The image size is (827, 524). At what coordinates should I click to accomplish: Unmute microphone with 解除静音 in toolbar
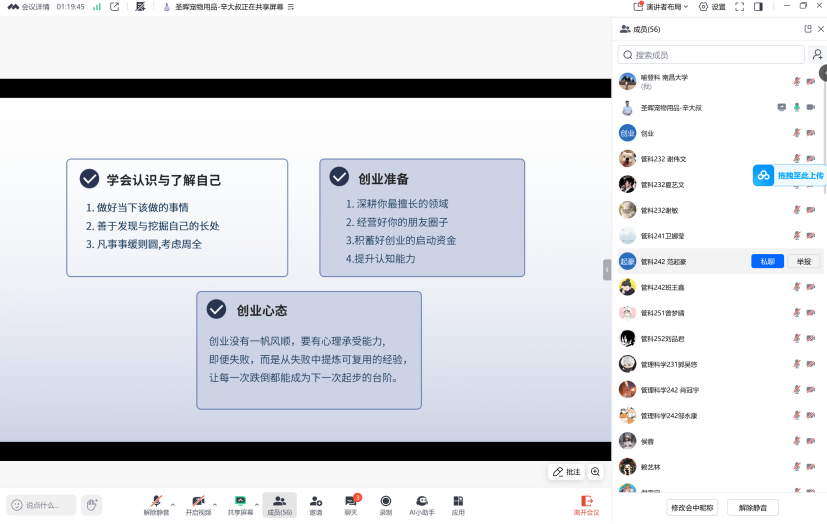[155, 504]
